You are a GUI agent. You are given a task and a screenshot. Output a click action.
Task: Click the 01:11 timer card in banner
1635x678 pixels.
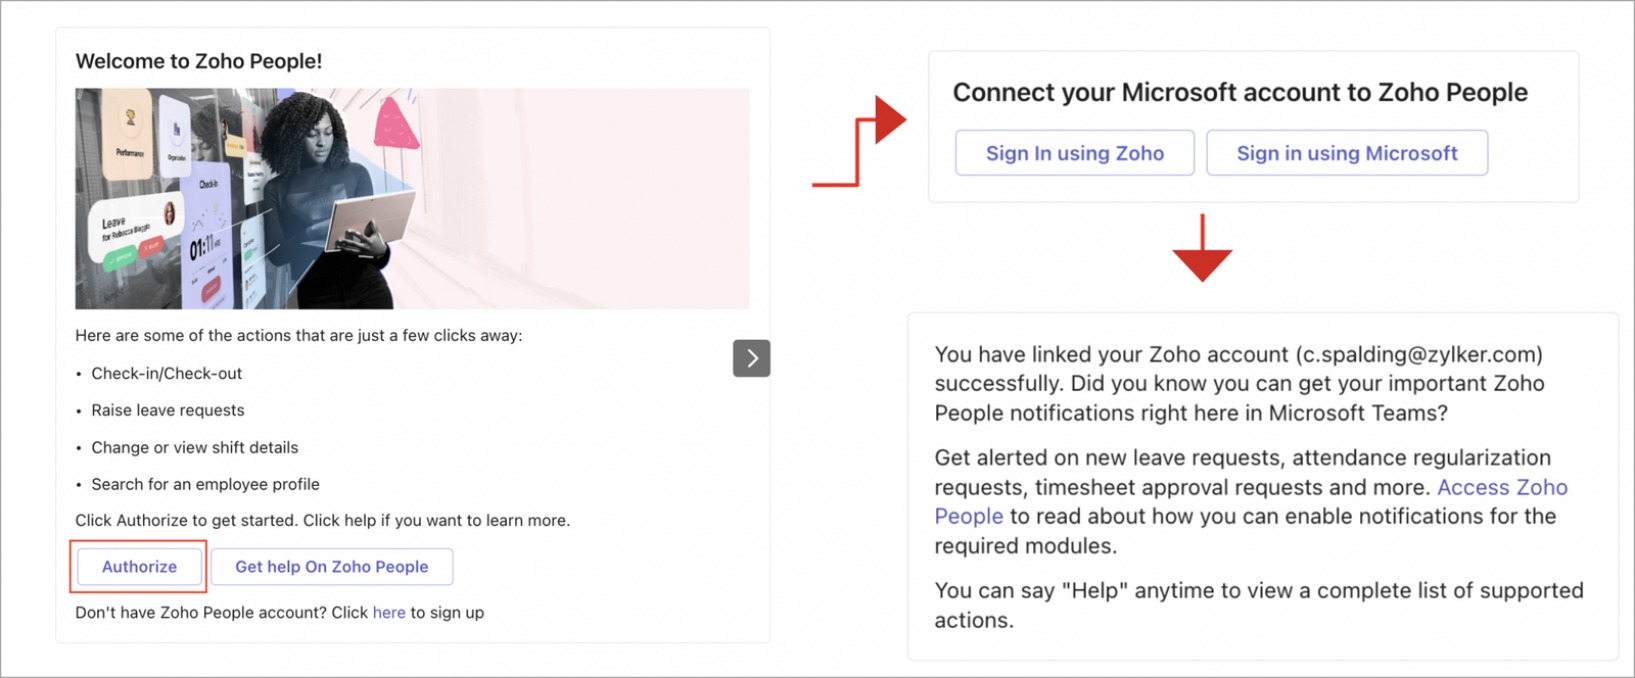pyautogui.click(x=205, y=245)
